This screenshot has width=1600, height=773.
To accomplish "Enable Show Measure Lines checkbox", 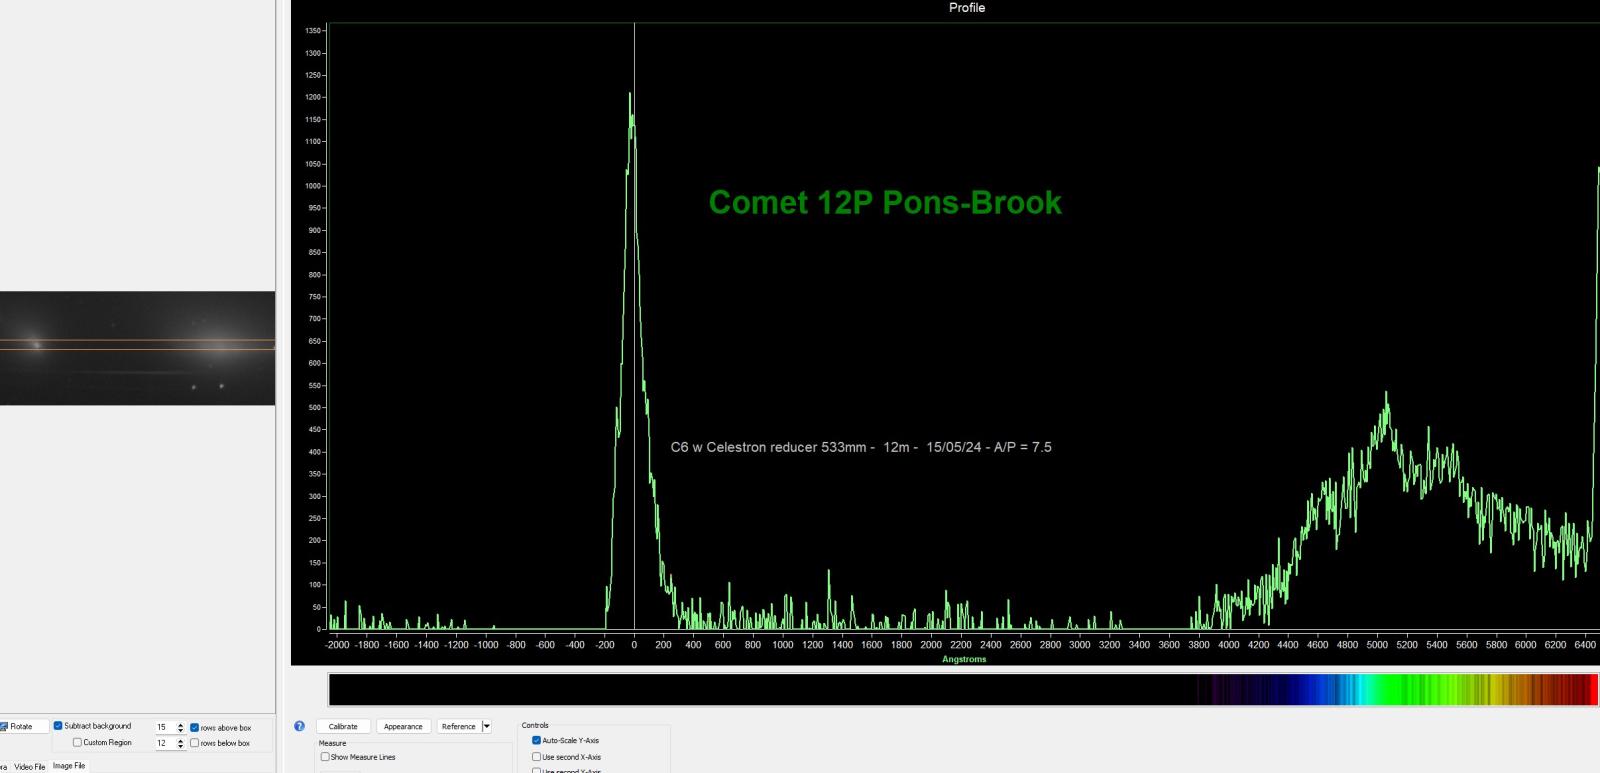I will coord(325,757).
